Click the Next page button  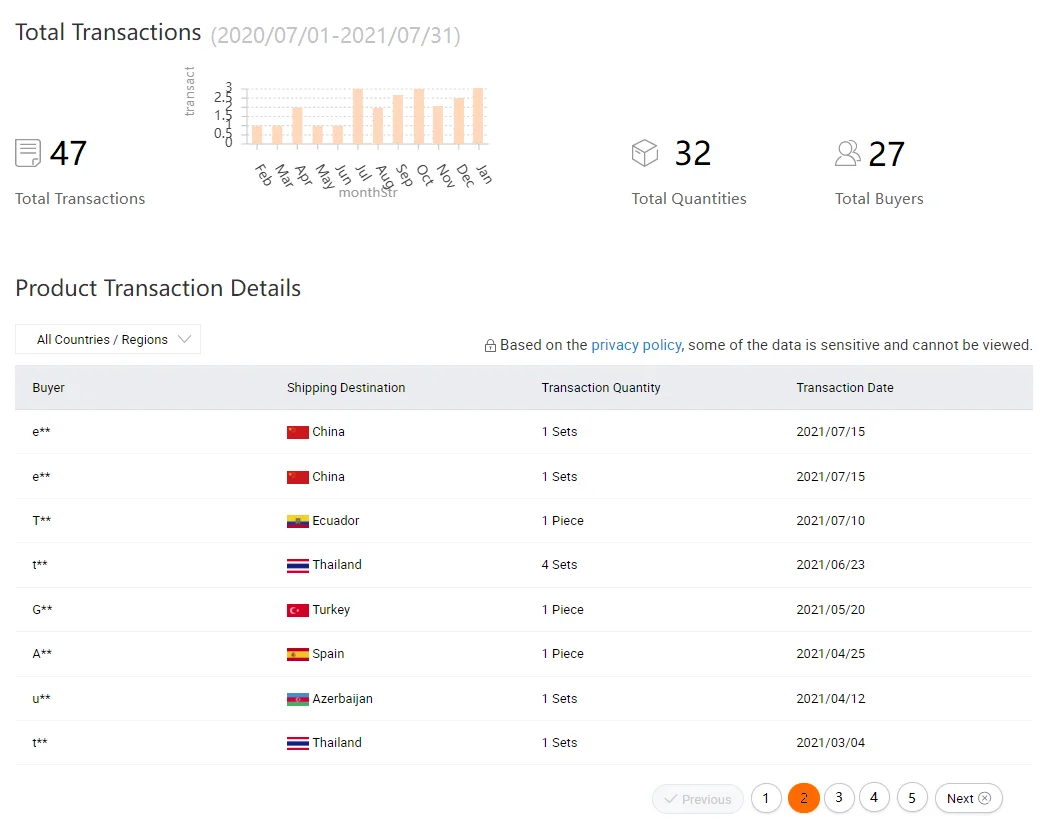(968, 798)
